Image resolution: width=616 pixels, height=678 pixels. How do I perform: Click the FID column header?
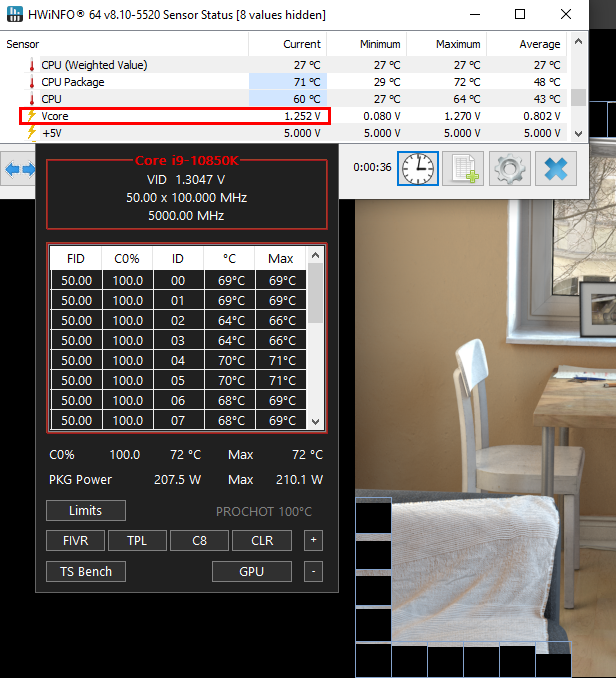[x=76, y=259]
